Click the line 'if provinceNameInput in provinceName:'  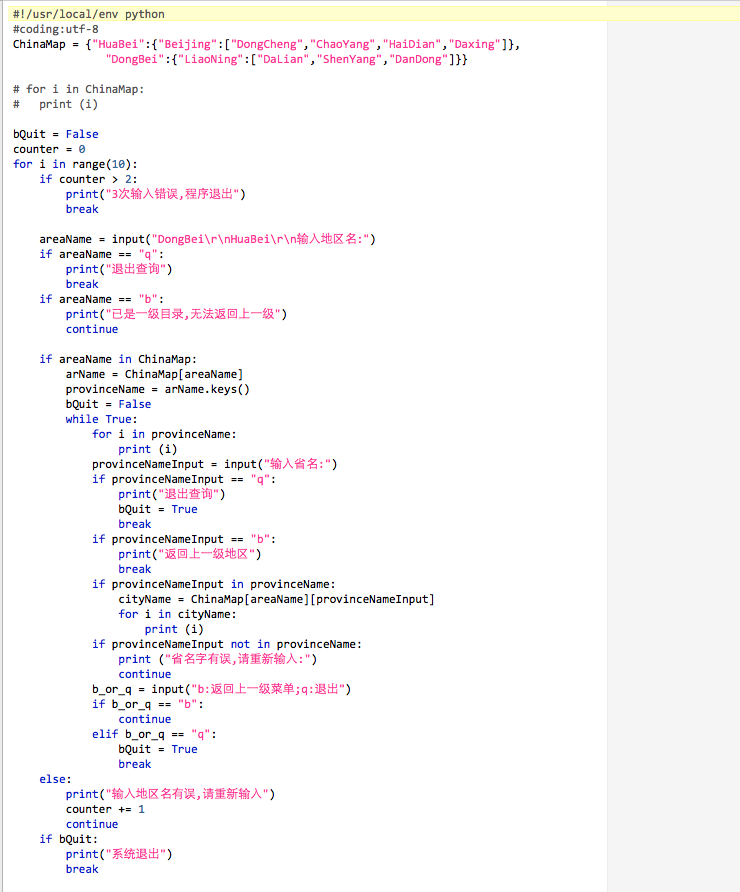[x=213, y=584]
